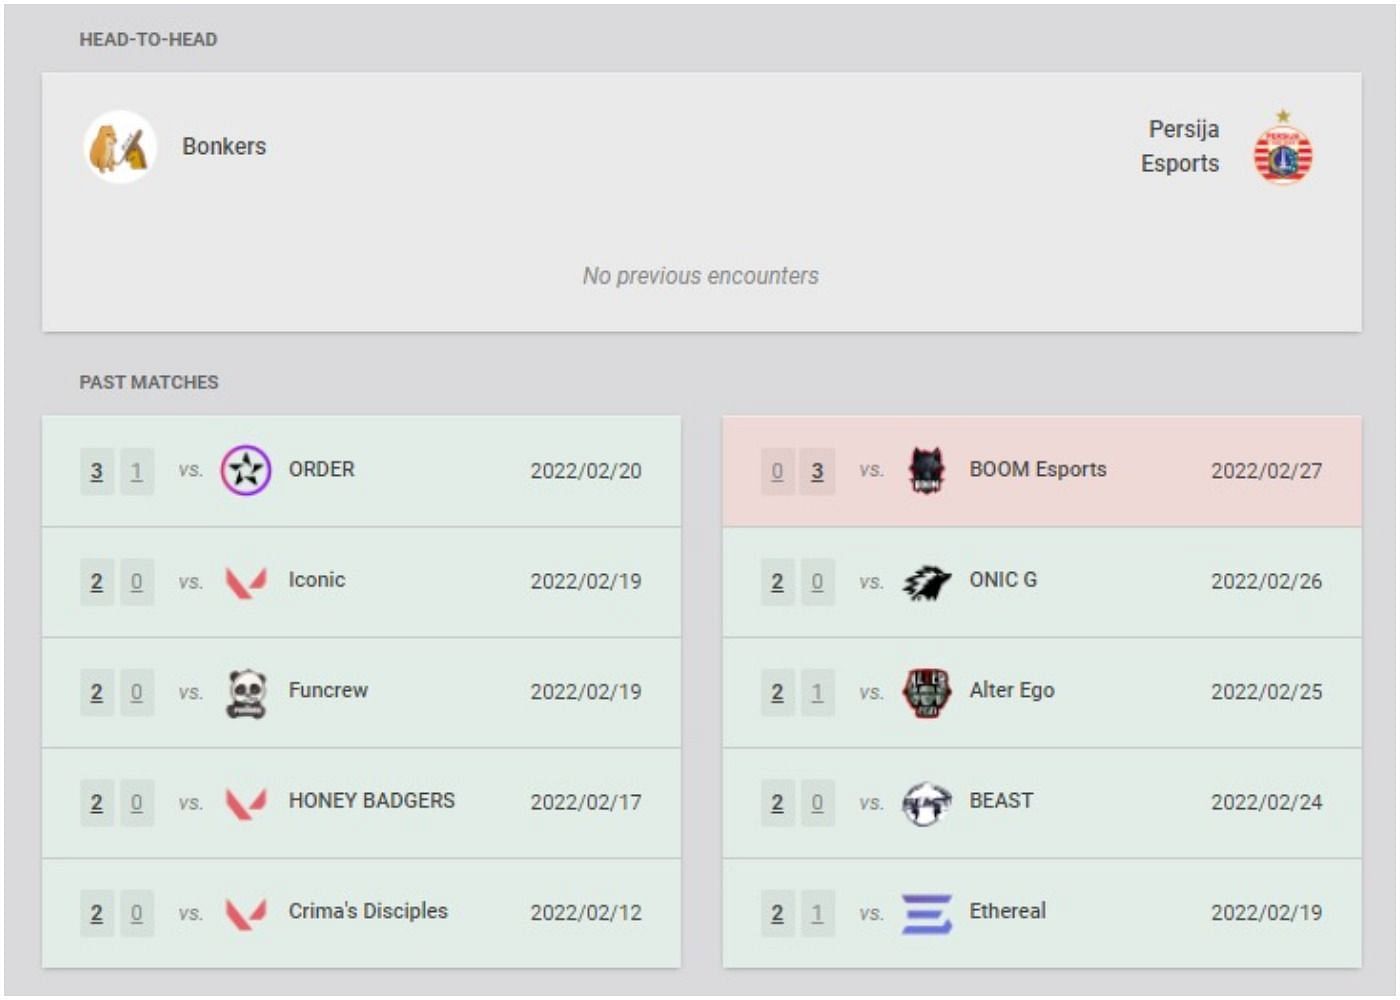Click the BEAST team logo
Screen dimensions: 1400x1000
coord(926,803)
